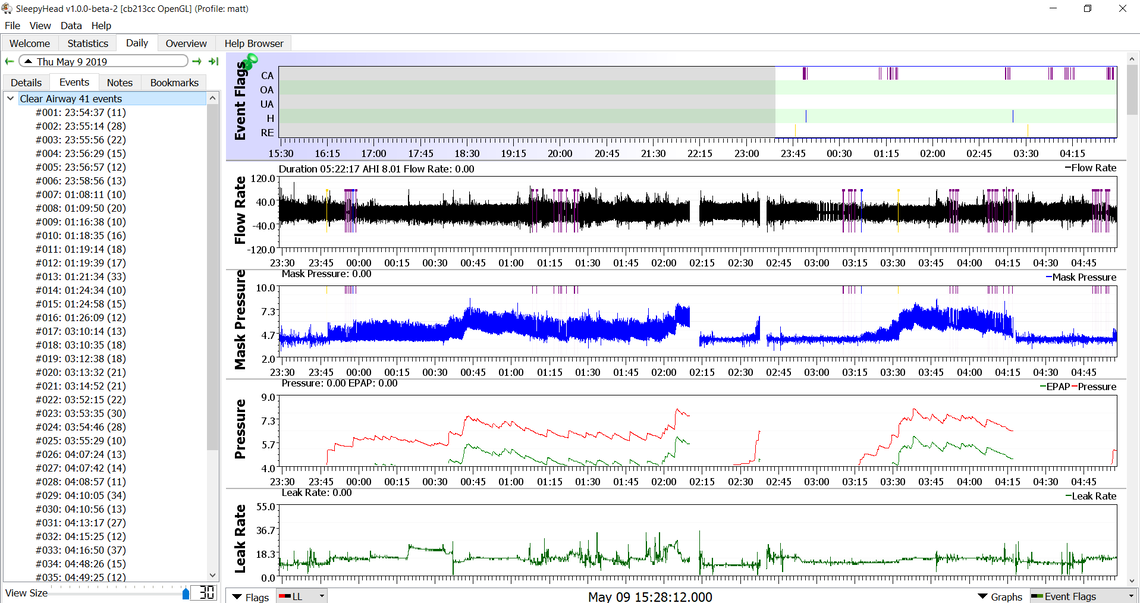The height and width of the screenshot is (603, 1140).
Task: Open the File menu
Action: coord(12,25)
